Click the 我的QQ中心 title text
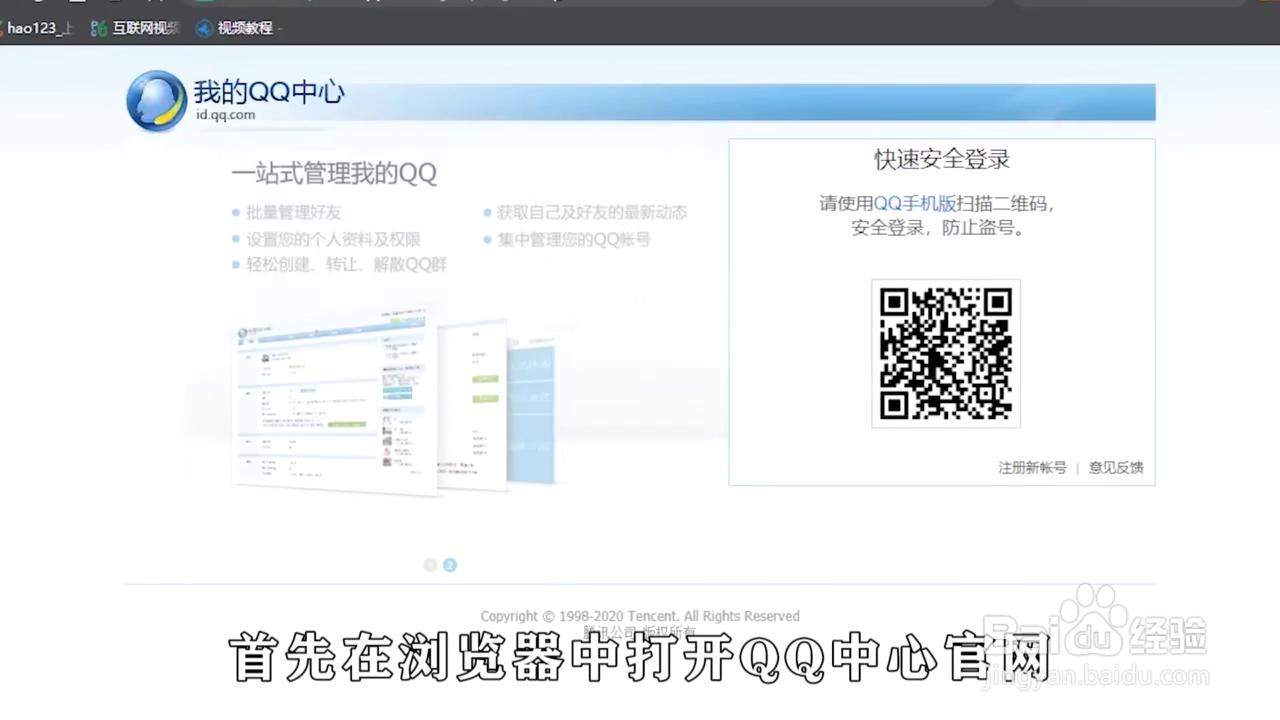The image size is (1280, 720). (269, 93)
